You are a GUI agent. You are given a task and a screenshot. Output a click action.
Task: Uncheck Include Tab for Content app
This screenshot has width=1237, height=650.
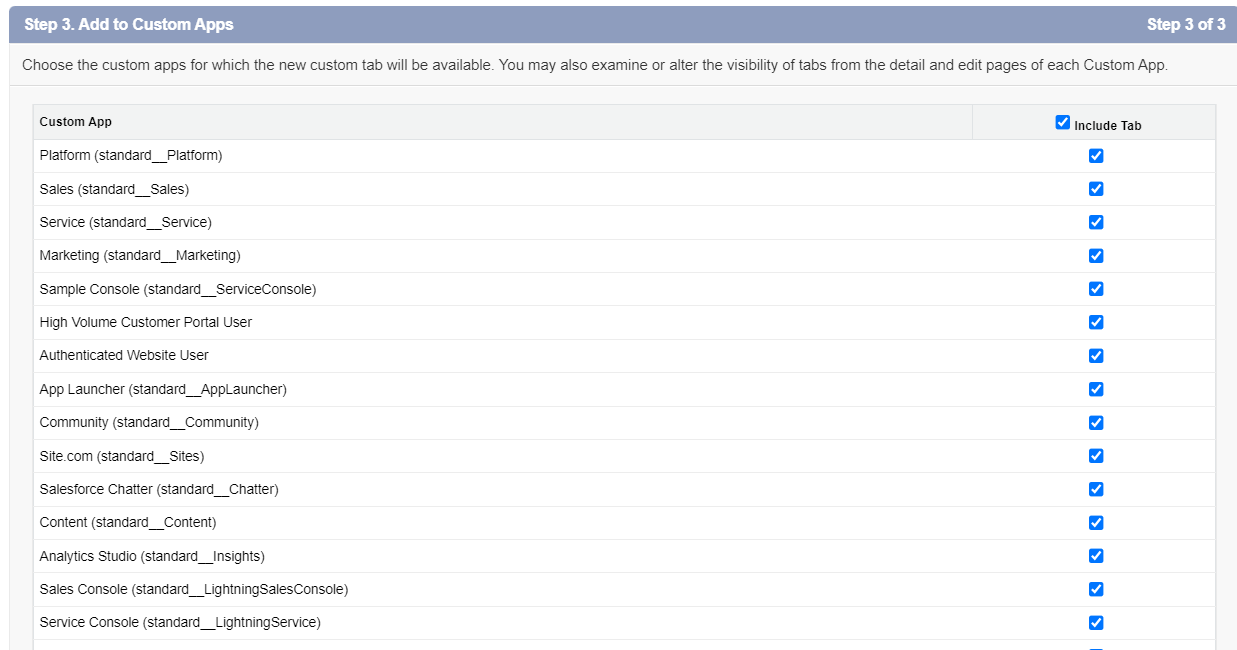point(1096,523)
